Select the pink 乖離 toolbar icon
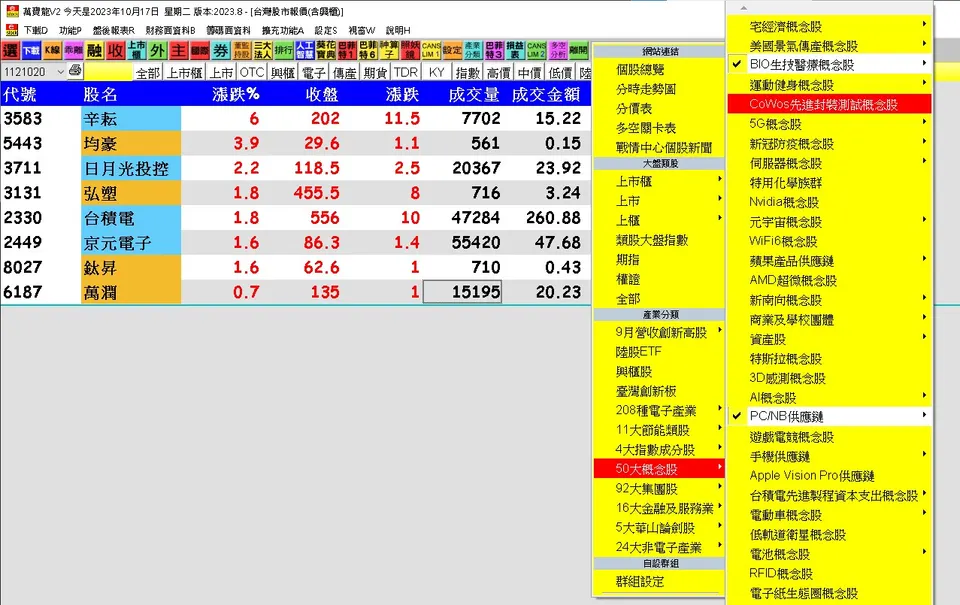Image resolution: width=960 pixels, height=605 pixels. point(73,50)
